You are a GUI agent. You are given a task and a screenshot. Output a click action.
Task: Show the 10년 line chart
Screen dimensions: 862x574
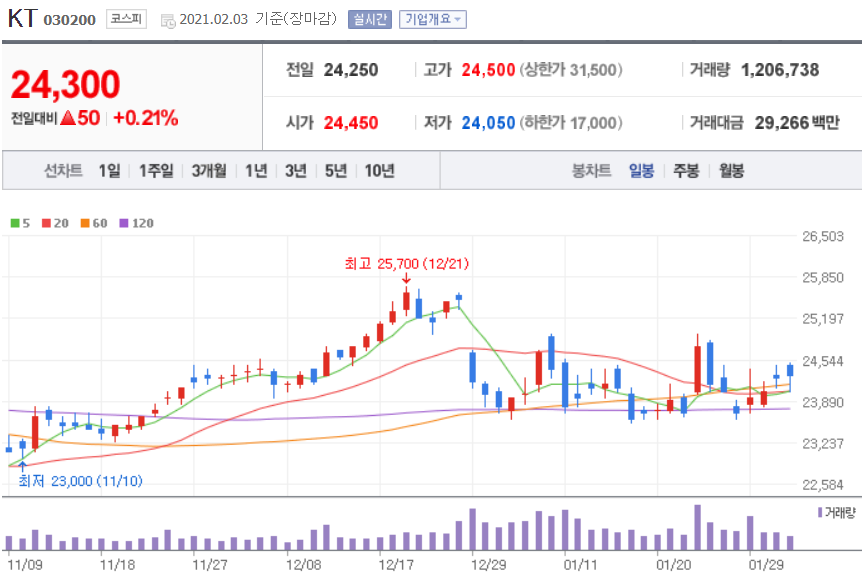[x=380, y=171]
